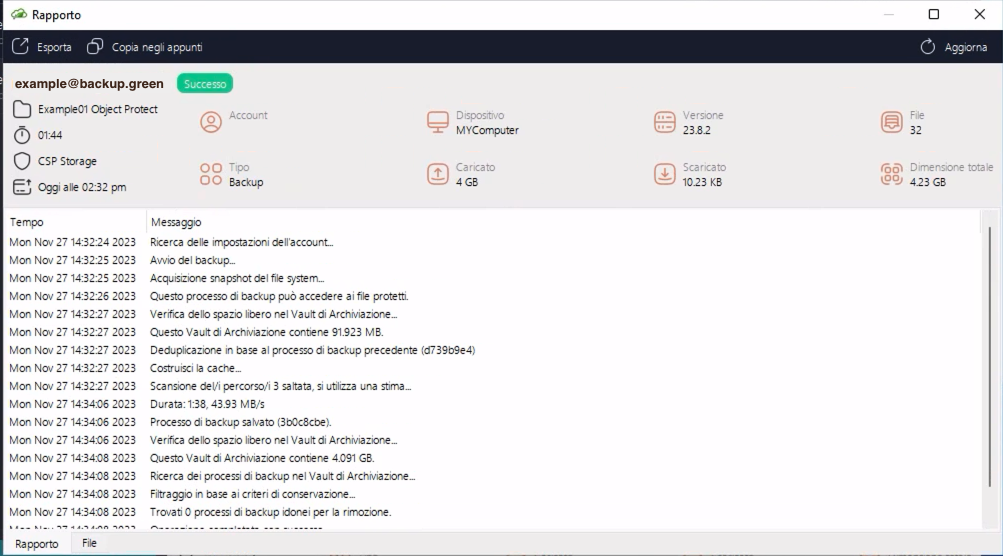Click the Tipo Backup icon
This screenshot has width=1003, height=556.
[x=211, y=174]
